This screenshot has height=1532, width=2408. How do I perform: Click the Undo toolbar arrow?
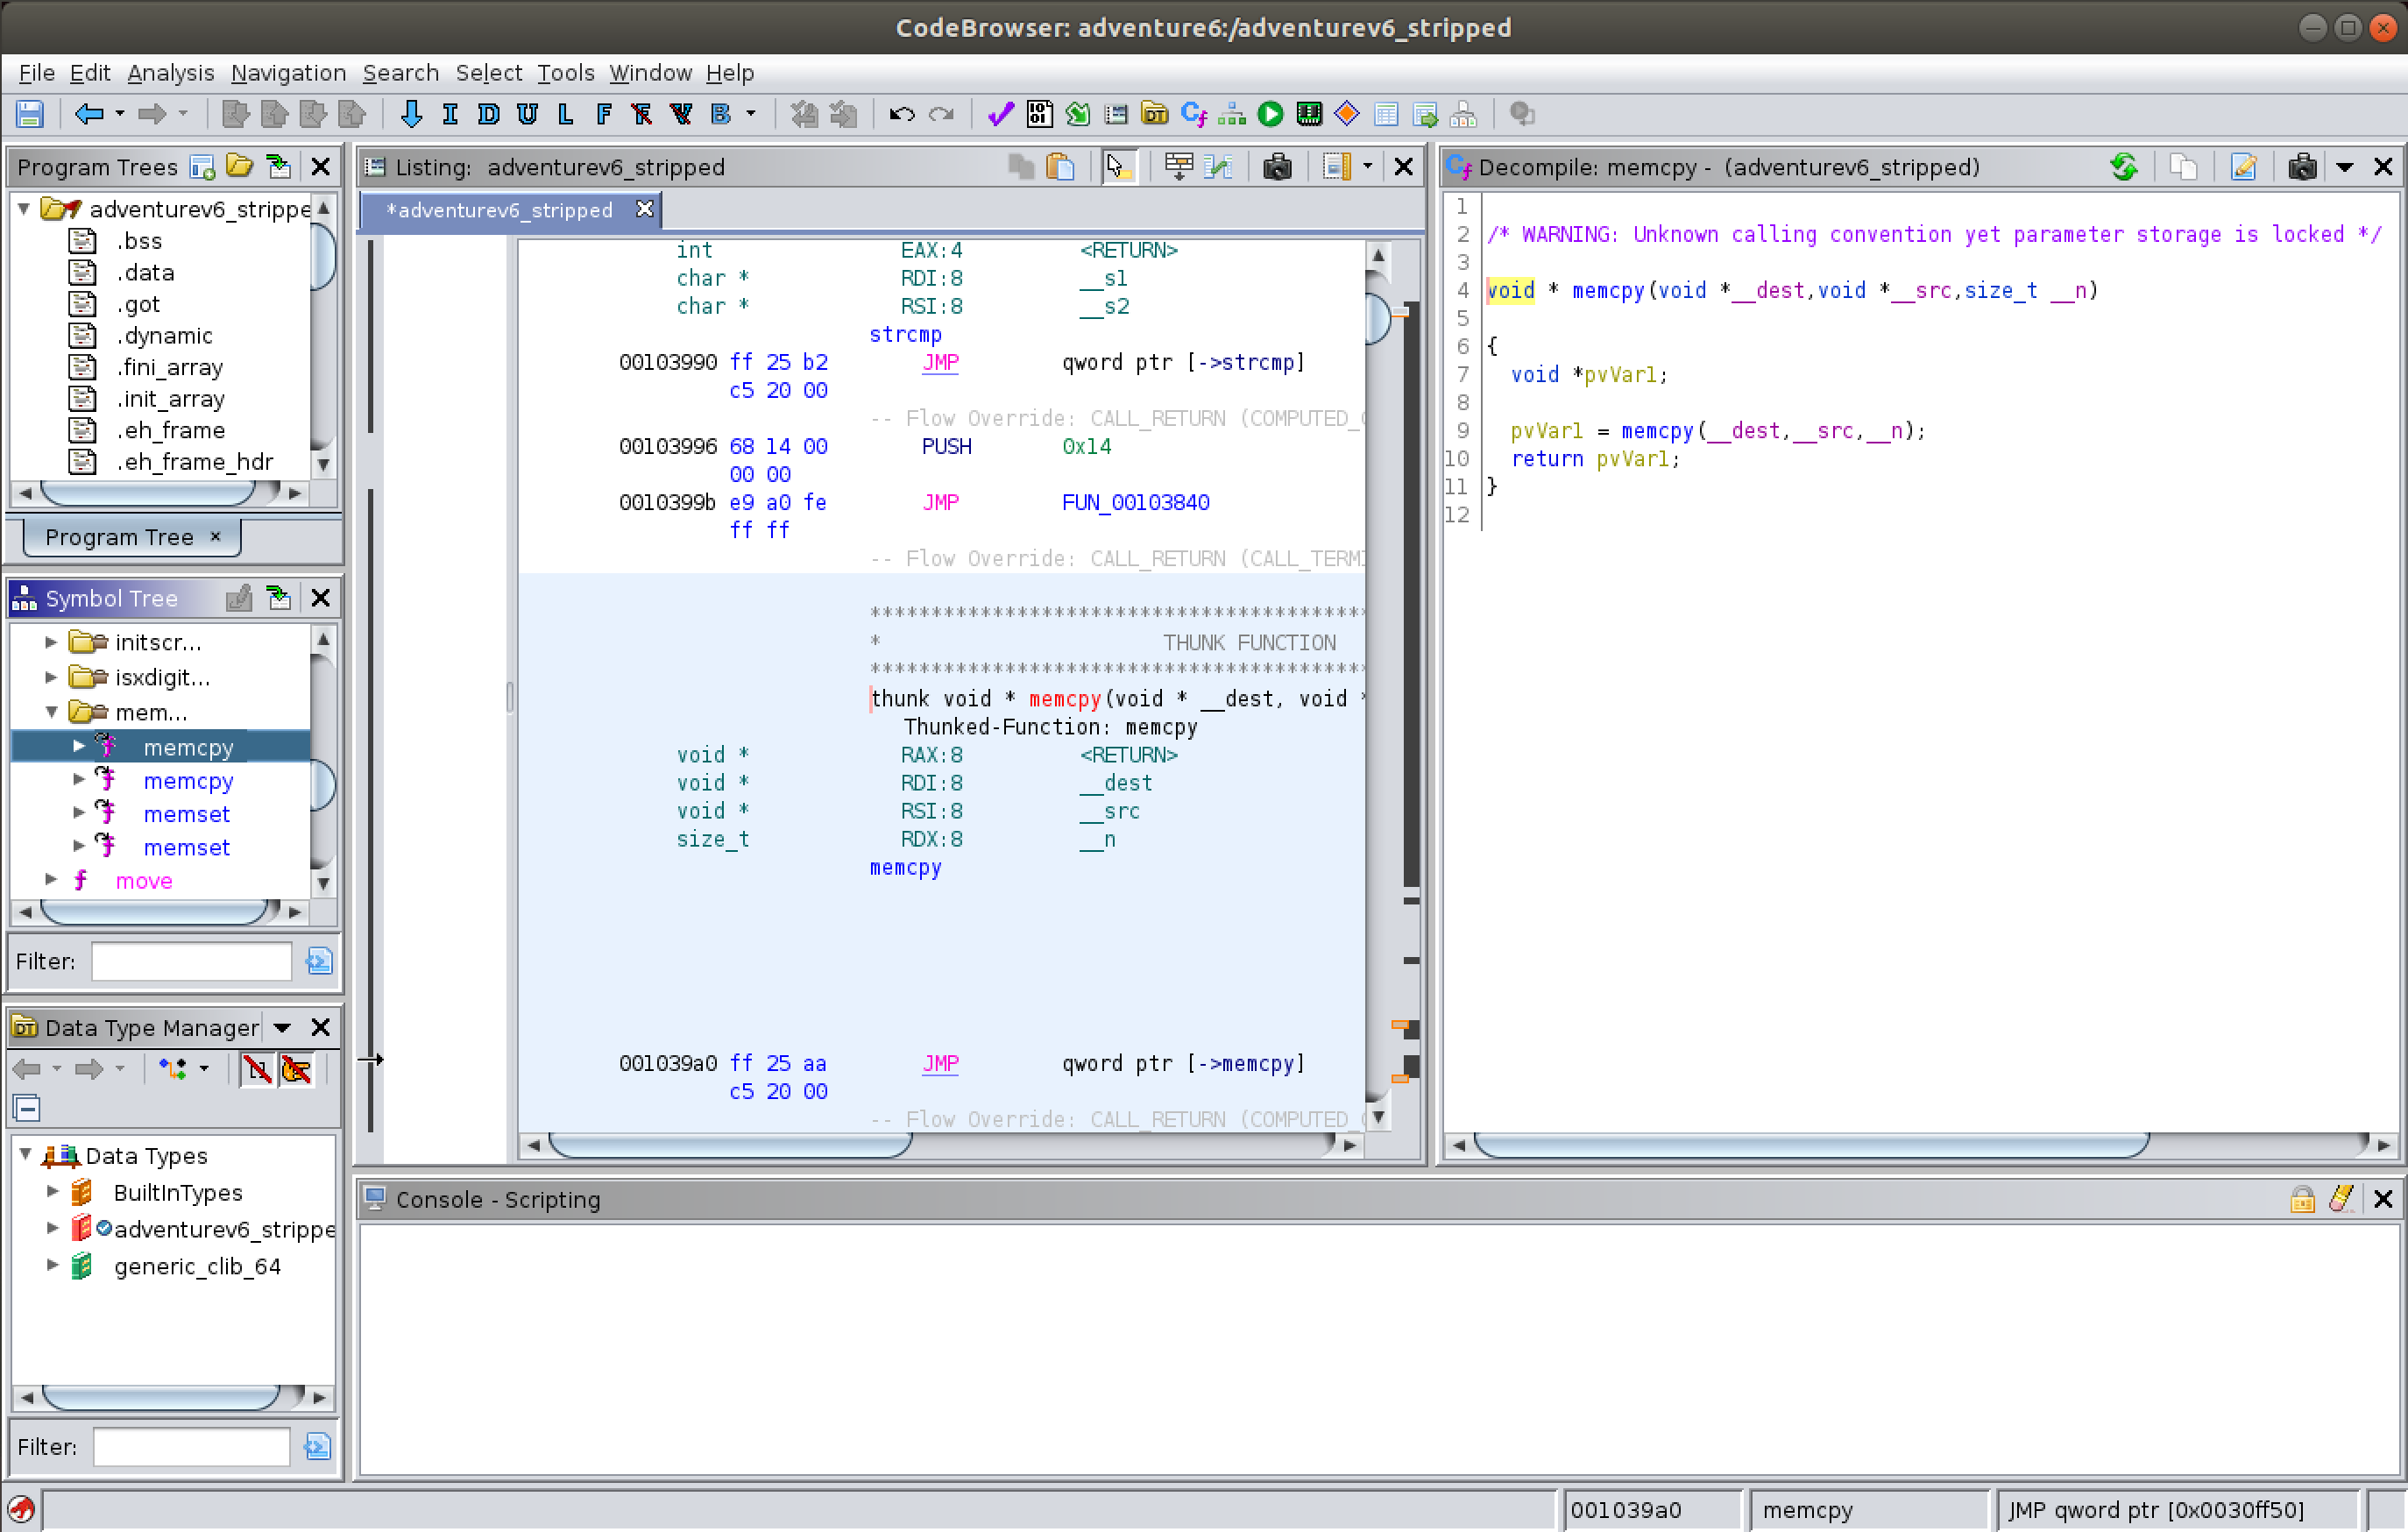tap(901, 114)
